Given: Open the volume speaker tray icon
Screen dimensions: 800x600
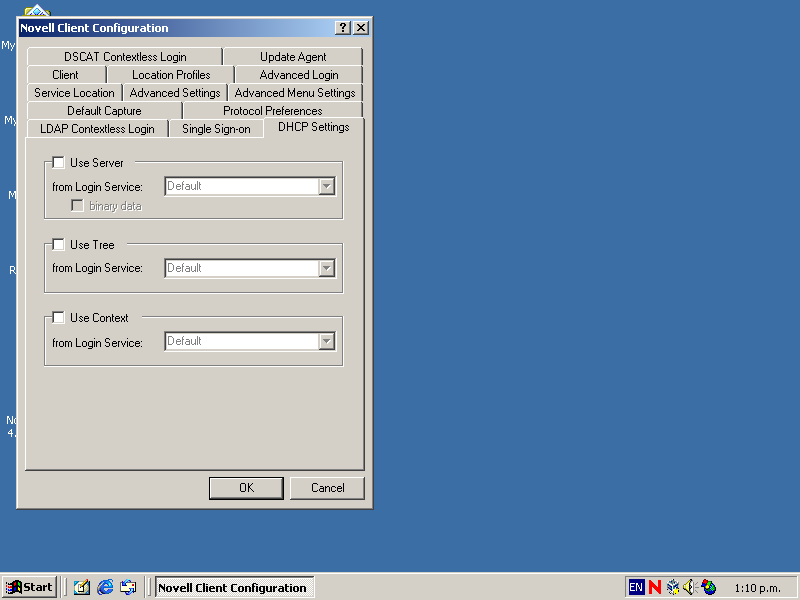Looking at the screenshot, I should (690, 587).
